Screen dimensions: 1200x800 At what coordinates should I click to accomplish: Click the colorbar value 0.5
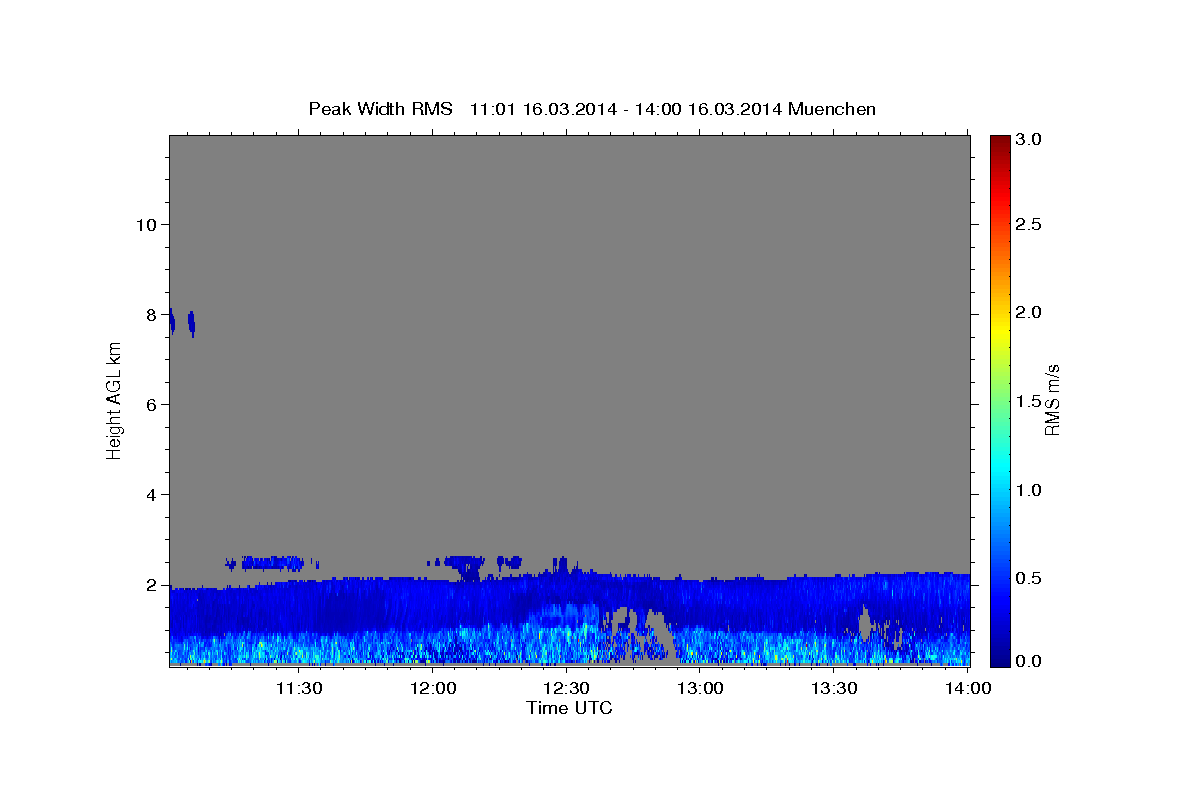1029,578
